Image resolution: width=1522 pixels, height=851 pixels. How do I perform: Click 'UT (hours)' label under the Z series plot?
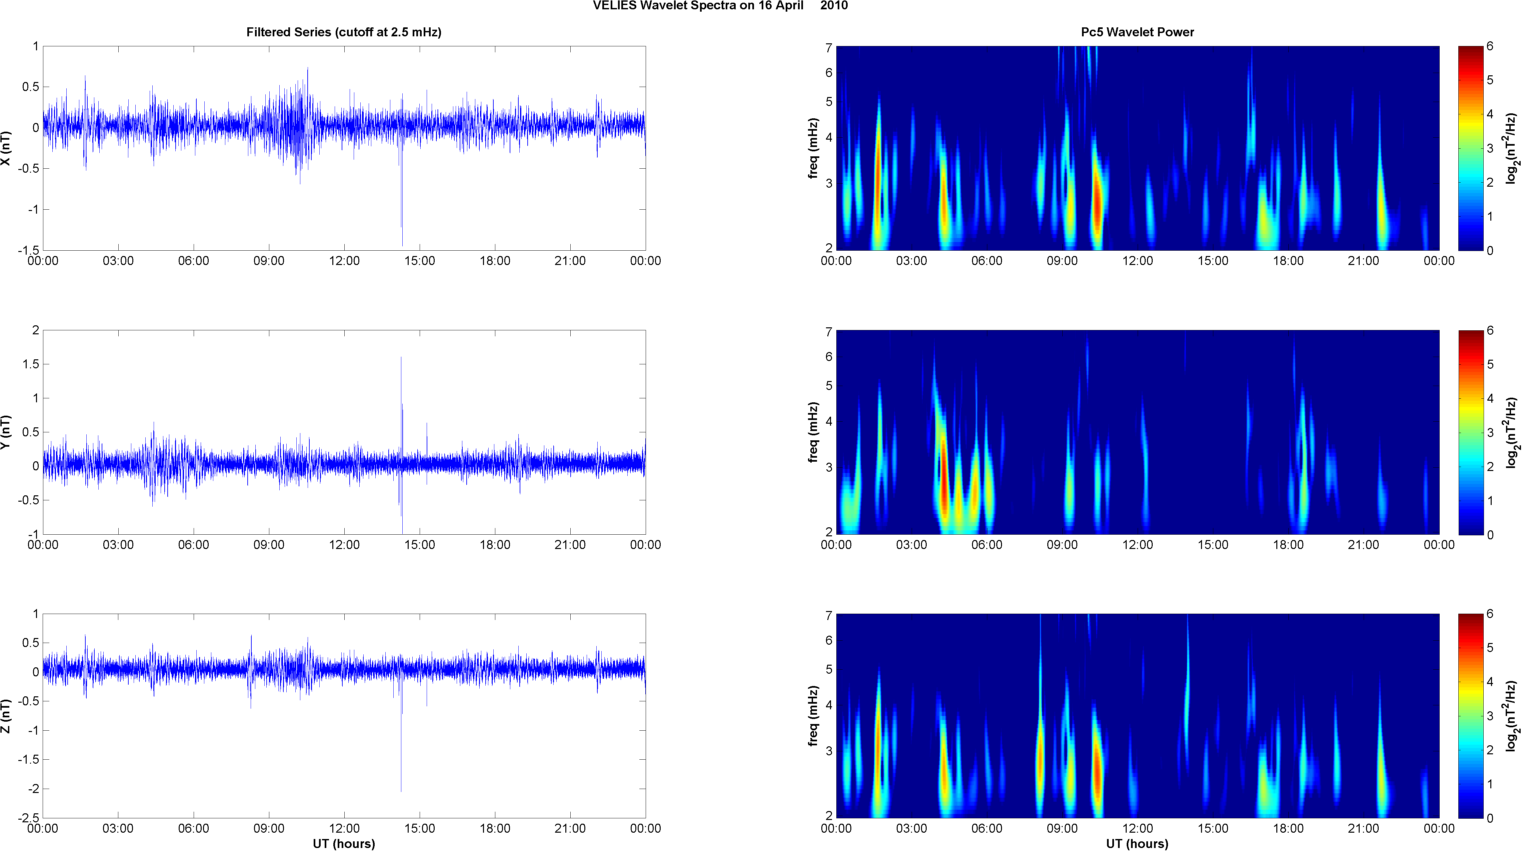coord(344,844)
